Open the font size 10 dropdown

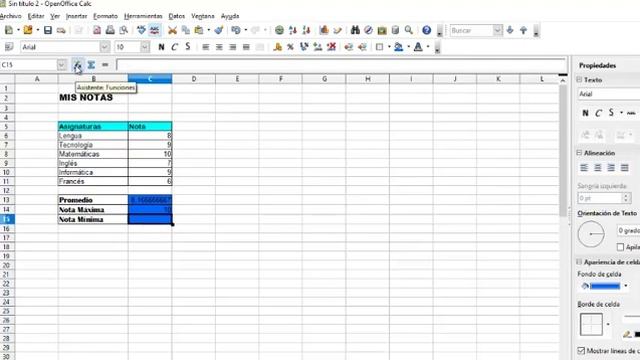click(145, 47)
